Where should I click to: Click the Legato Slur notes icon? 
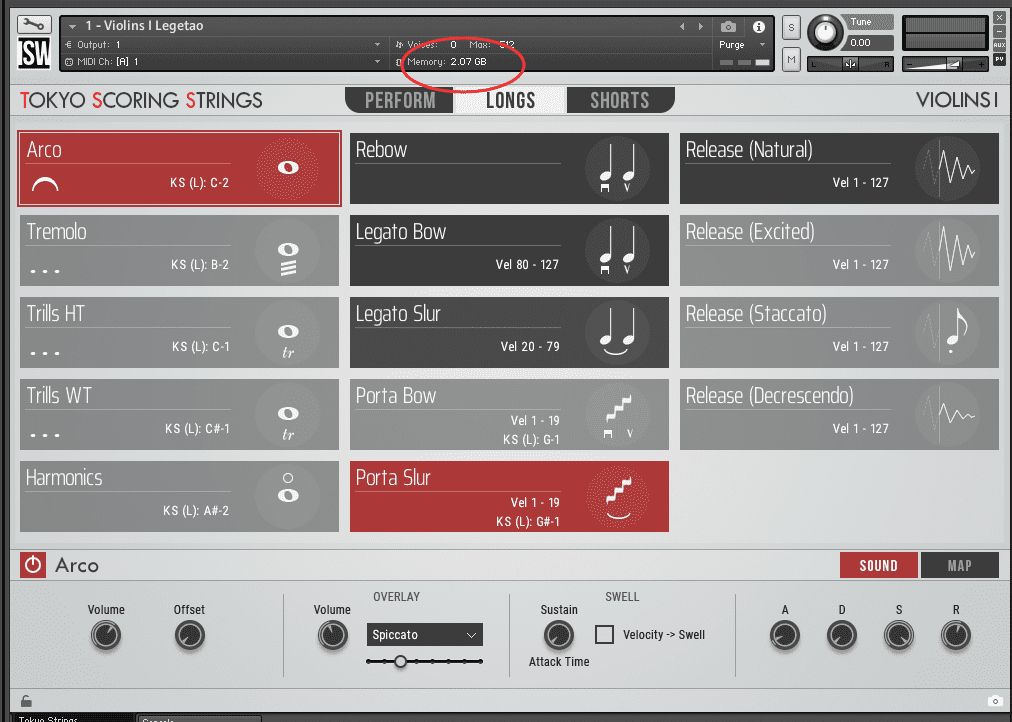click(616, 333)
